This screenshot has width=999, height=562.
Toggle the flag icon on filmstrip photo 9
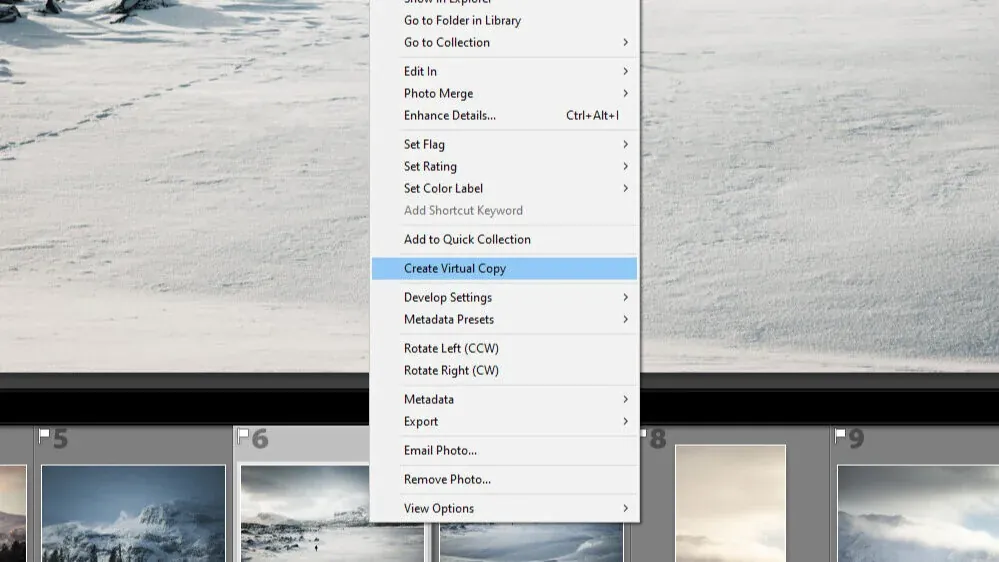coord(840,436)
